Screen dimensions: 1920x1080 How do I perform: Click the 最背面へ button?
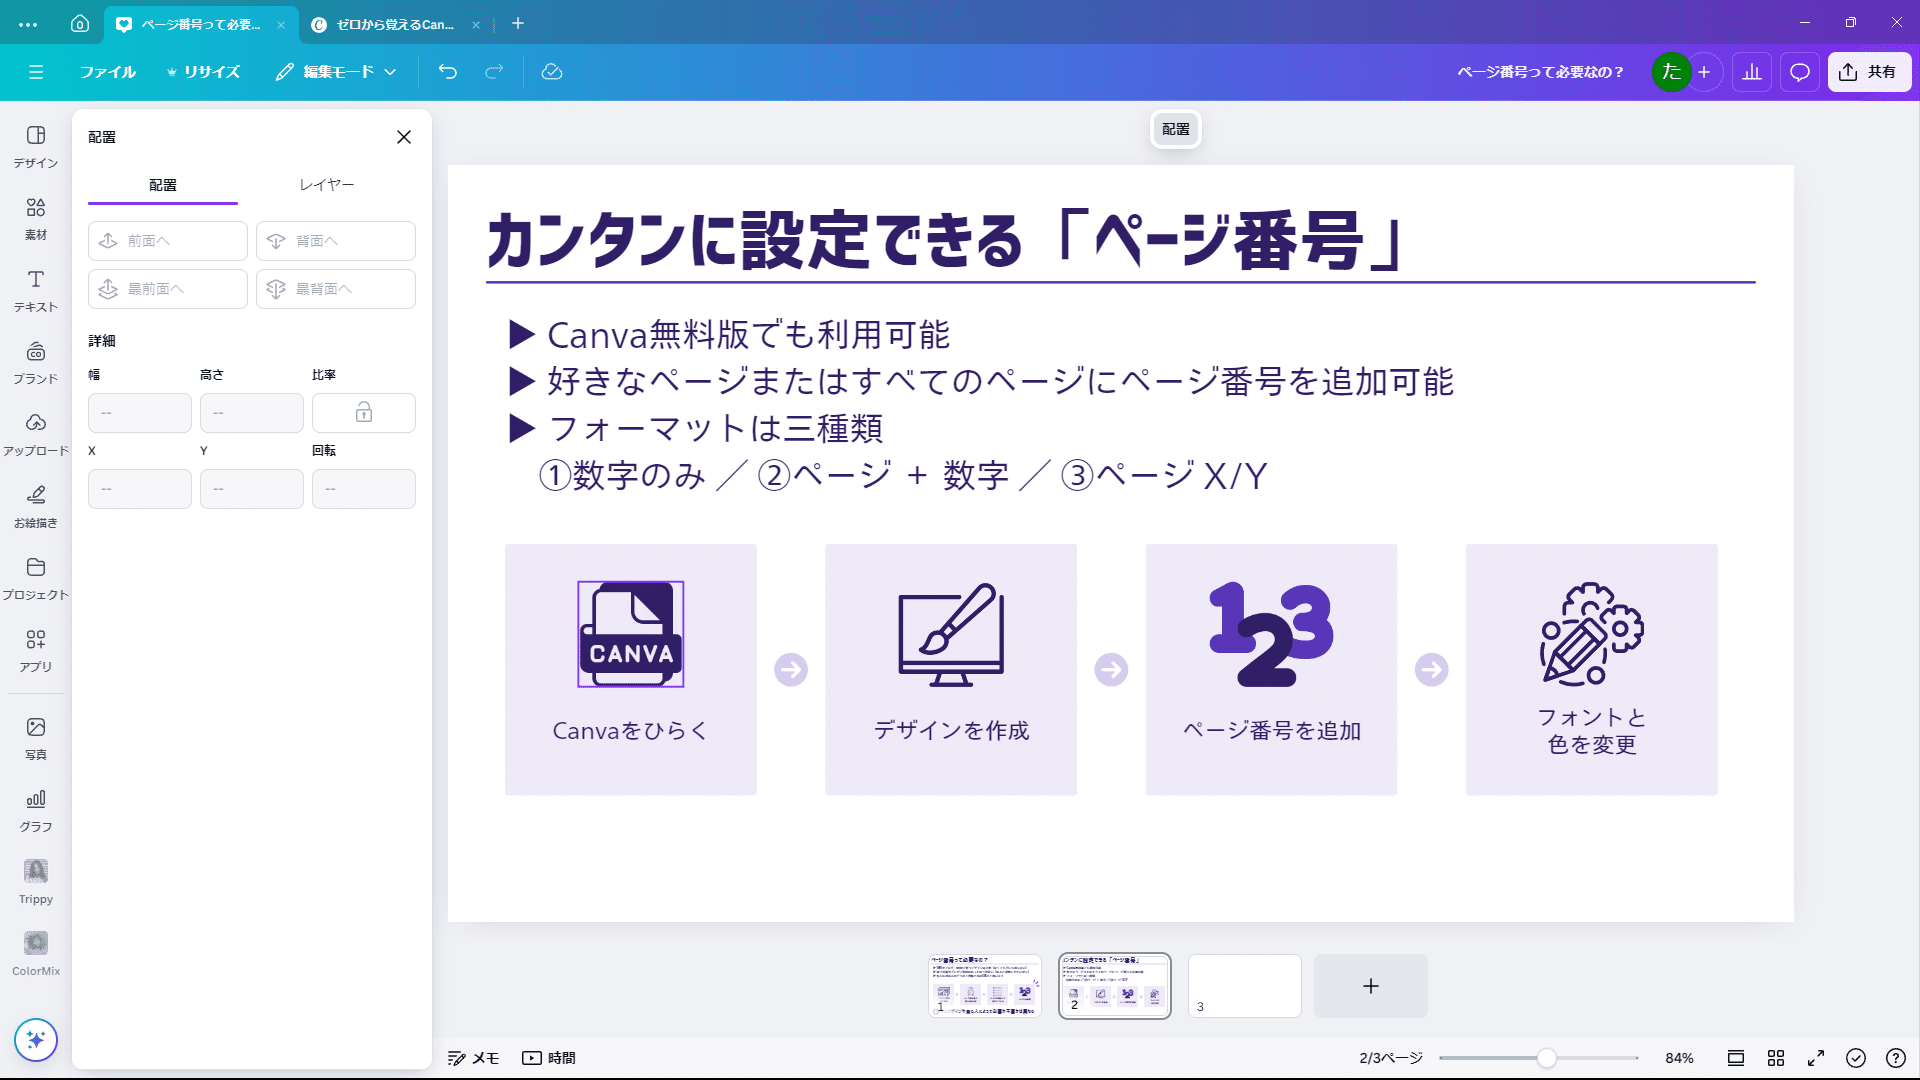336,289
